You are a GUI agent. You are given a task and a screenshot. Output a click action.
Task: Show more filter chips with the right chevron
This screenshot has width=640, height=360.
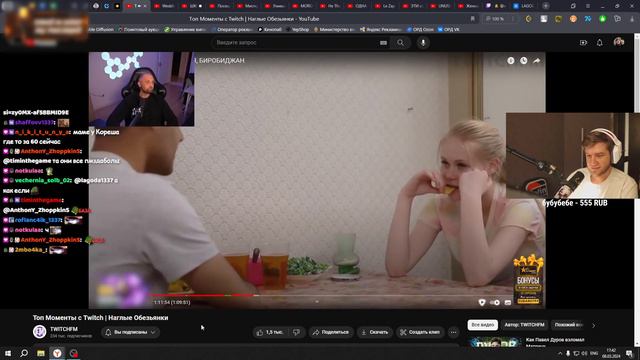593,325
